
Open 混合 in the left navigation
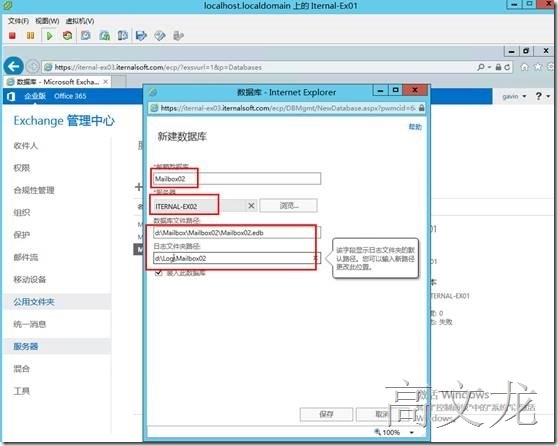pyautogui.click(x=22, y=368)
